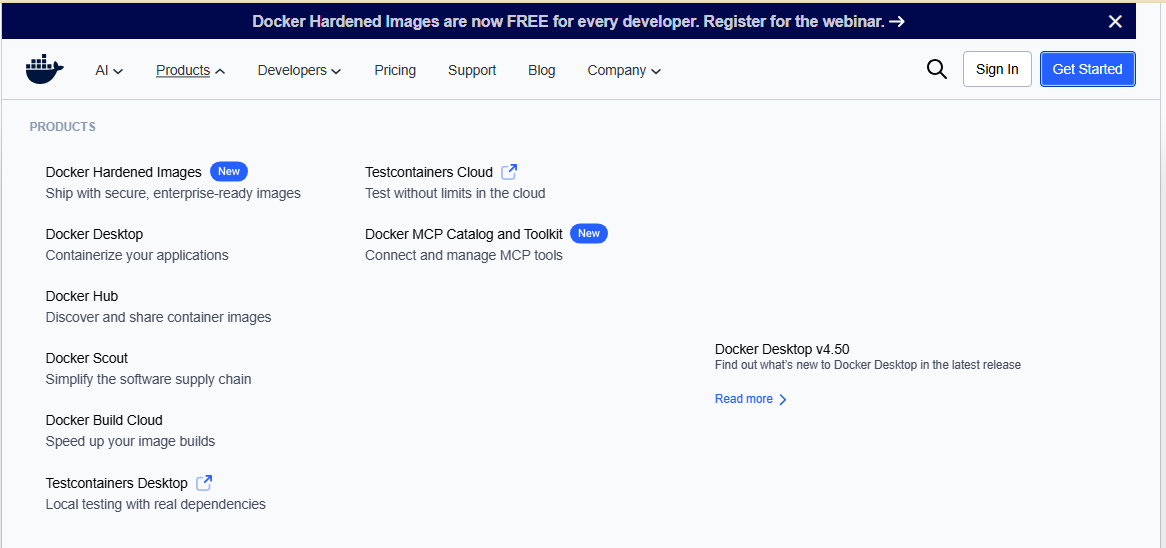Click the PRODUCTS section heading
Screen dimensions: 1166x548
[x=62, y=127]
